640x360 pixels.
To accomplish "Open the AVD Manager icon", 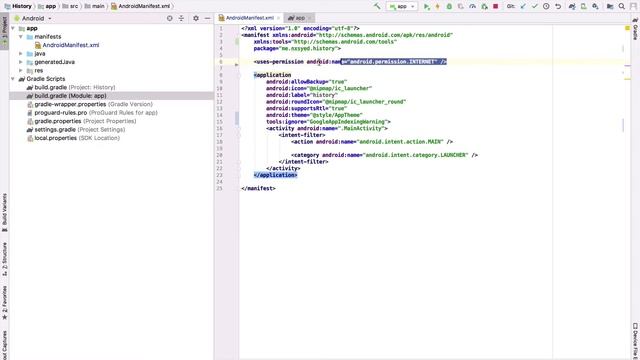I will (x=584, y=6).
